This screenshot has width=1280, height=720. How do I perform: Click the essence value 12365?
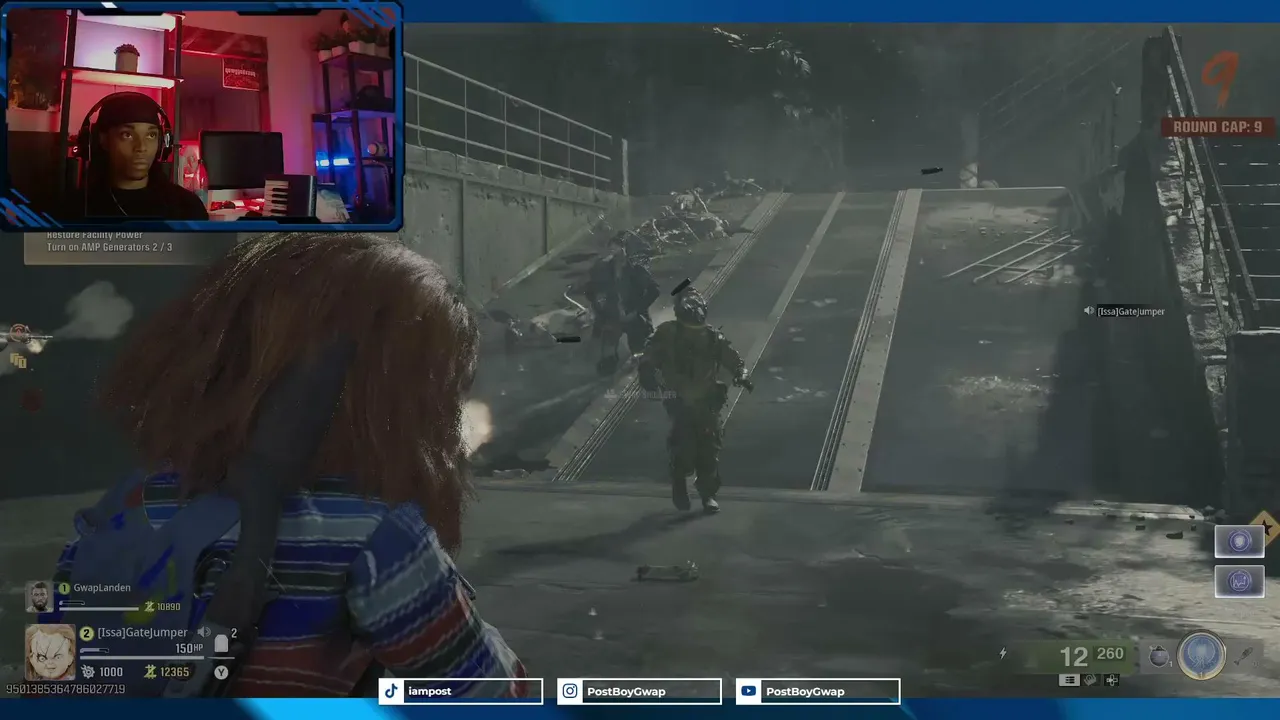175,672
